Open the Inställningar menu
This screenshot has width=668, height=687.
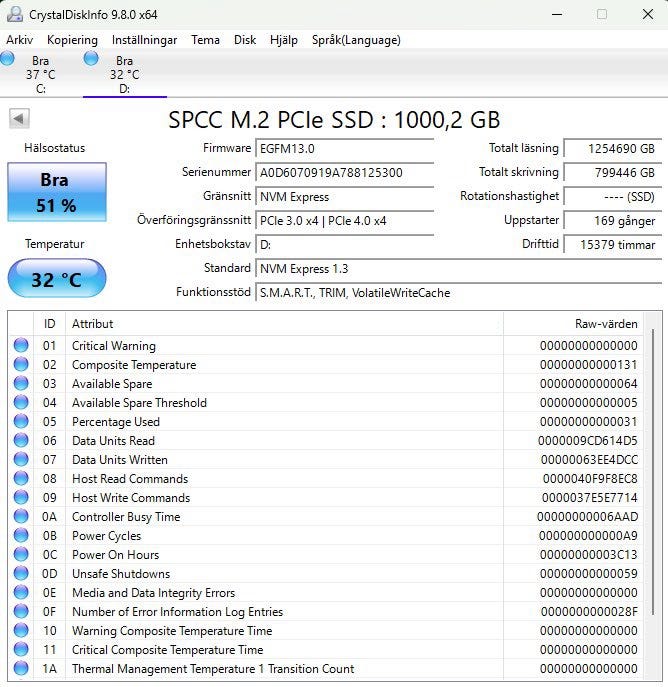[x=144, y=40]
